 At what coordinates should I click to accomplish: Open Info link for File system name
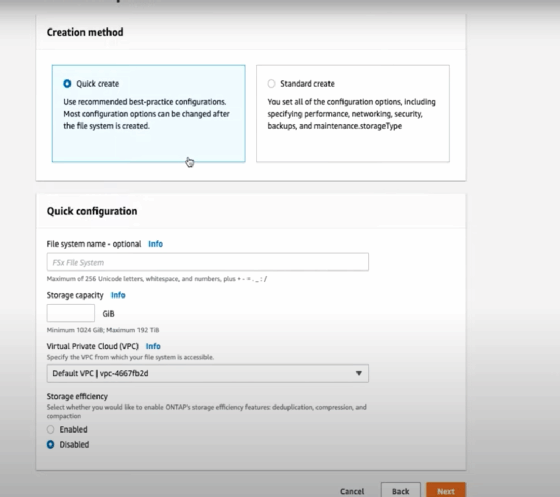[x=155, y=244]
